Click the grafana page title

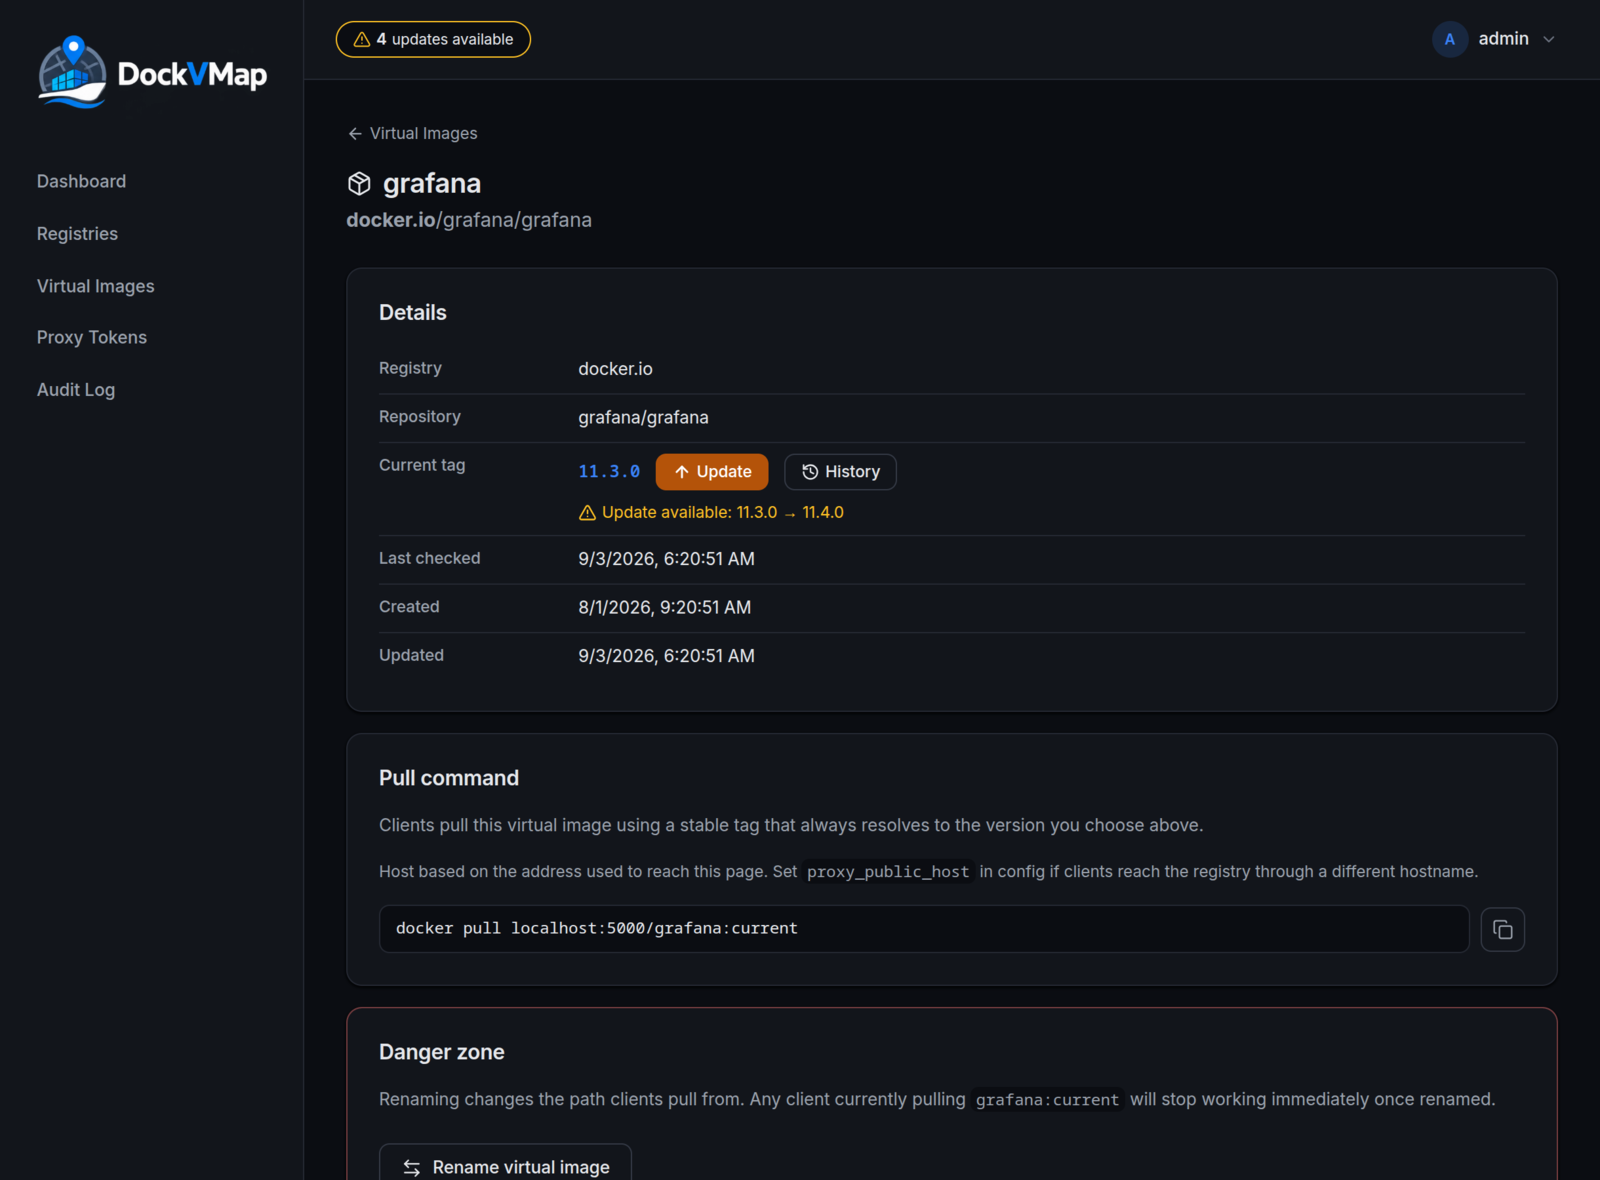coord(432,183)
